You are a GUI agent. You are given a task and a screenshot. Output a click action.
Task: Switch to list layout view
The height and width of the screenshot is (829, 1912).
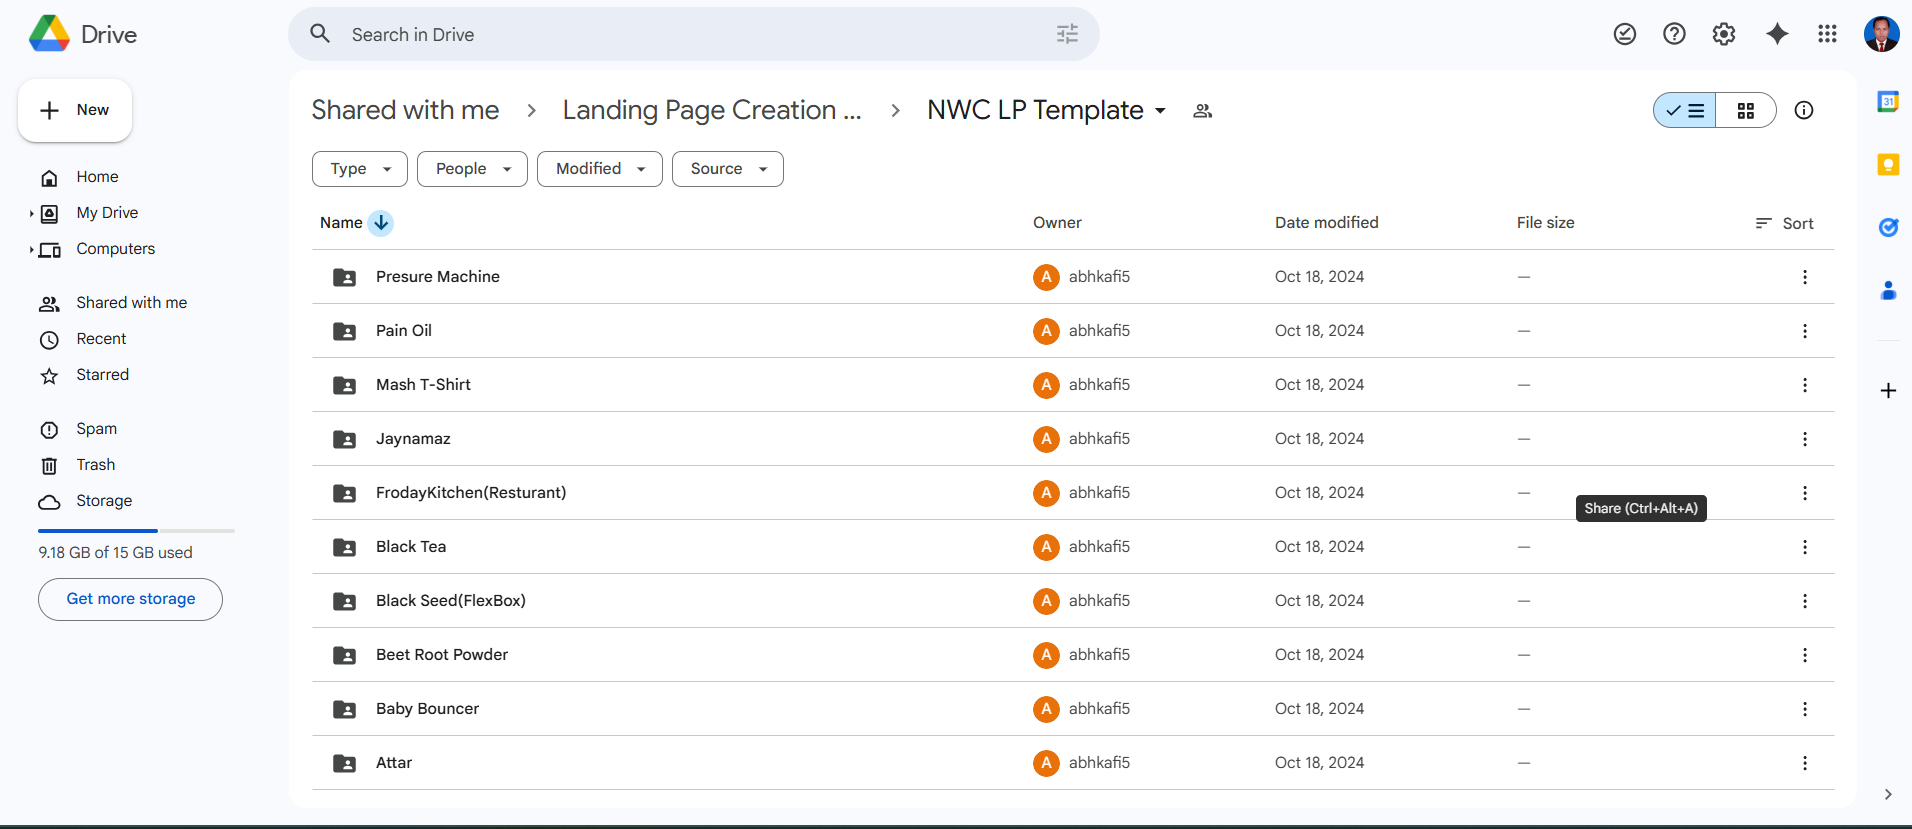[1685, 110]
